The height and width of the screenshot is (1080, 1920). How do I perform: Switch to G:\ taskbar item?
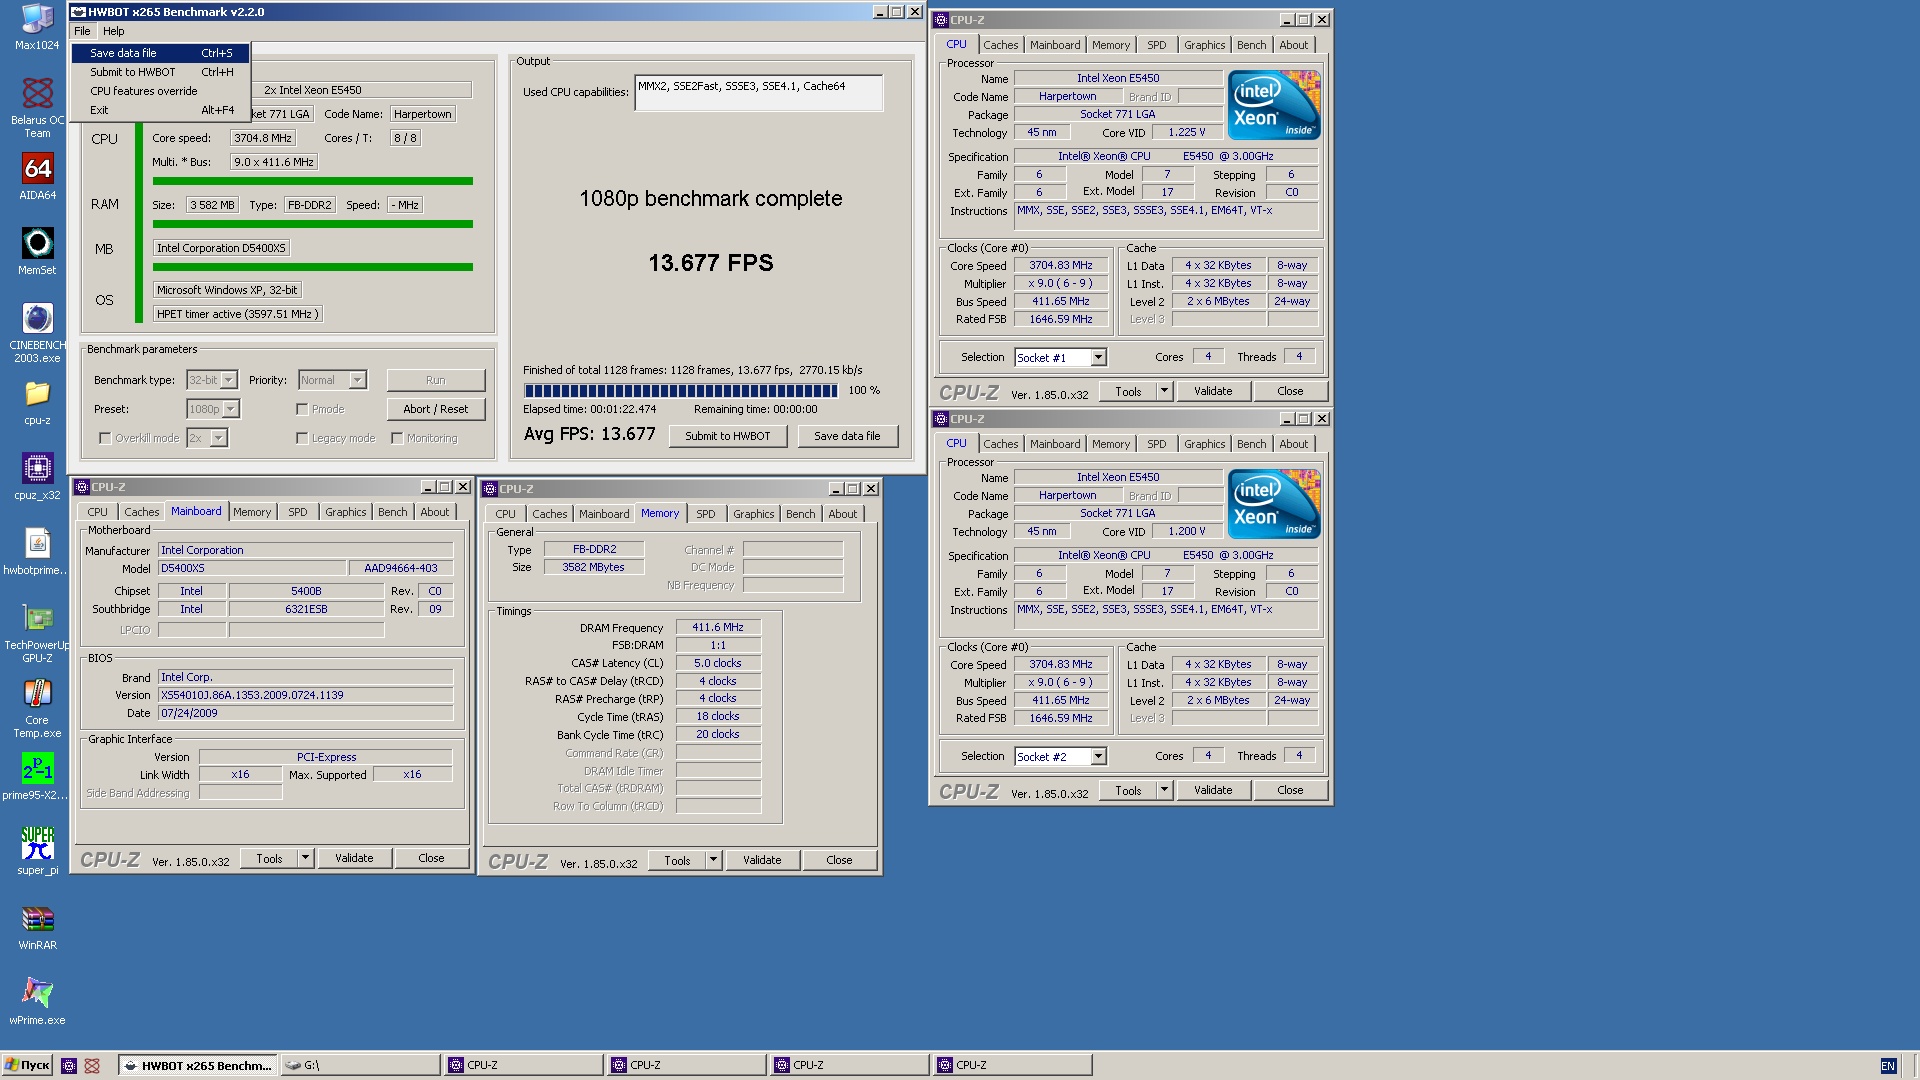coord(360,1065)
